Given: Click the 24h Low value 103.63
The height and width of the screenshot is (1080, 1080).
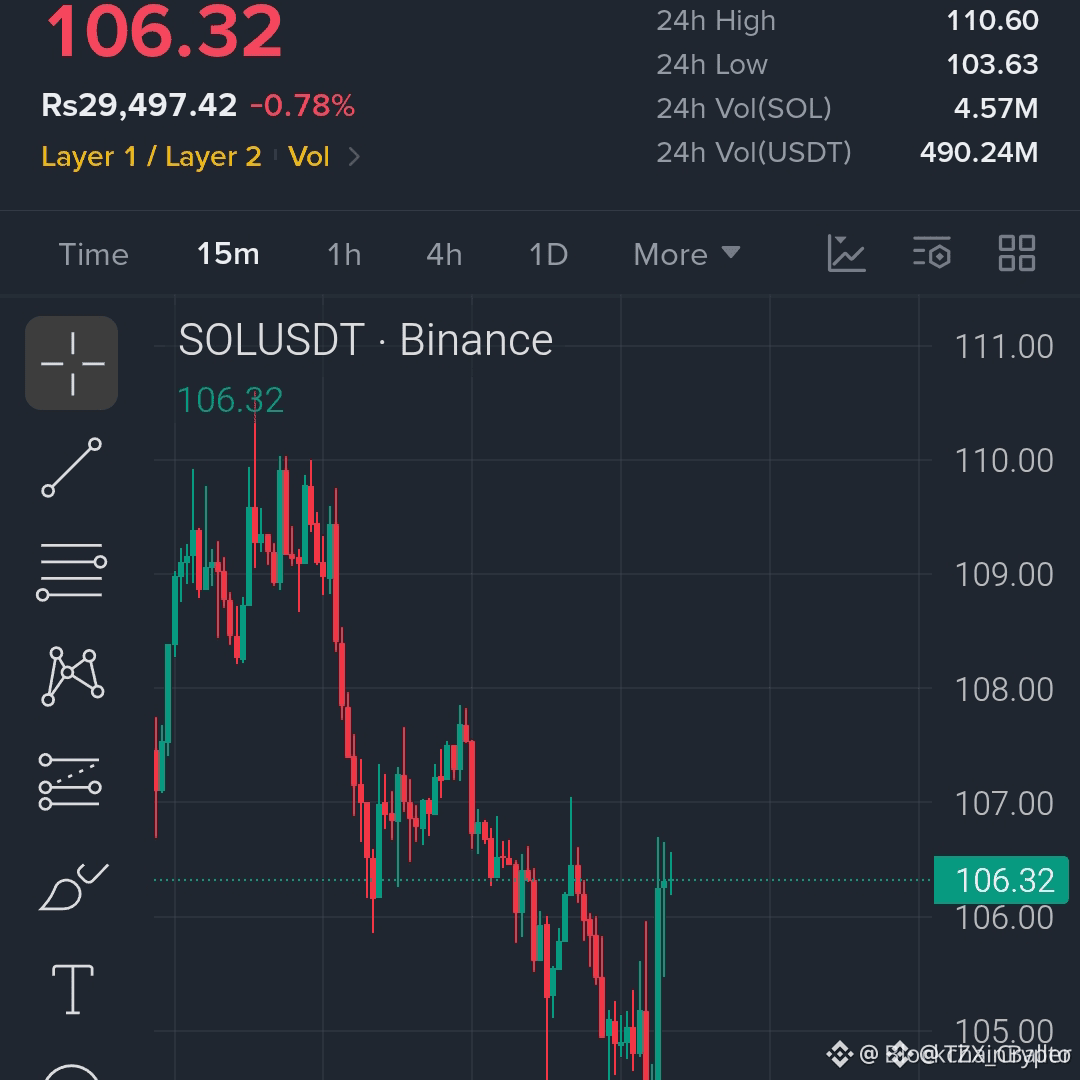Looking at the screenshot, I should (x=993, y=65).
